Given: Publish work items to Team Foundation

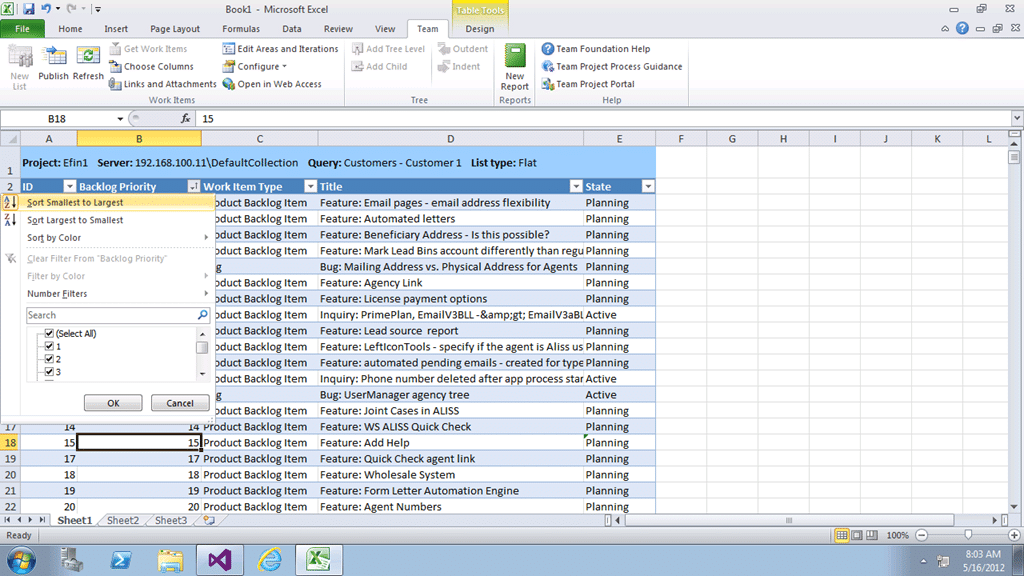Looking at the screenshot, I should click(54, 63).
